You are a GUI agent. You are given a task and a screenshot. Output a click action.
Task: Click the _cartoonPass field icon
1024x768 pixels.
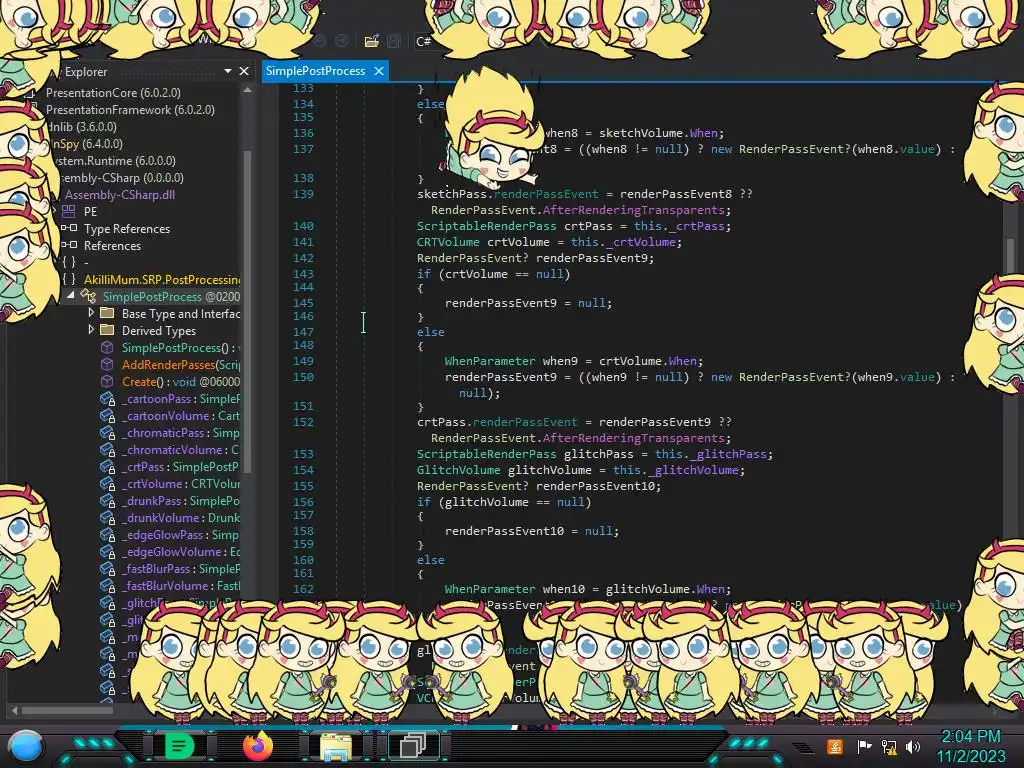click(107, 398)
